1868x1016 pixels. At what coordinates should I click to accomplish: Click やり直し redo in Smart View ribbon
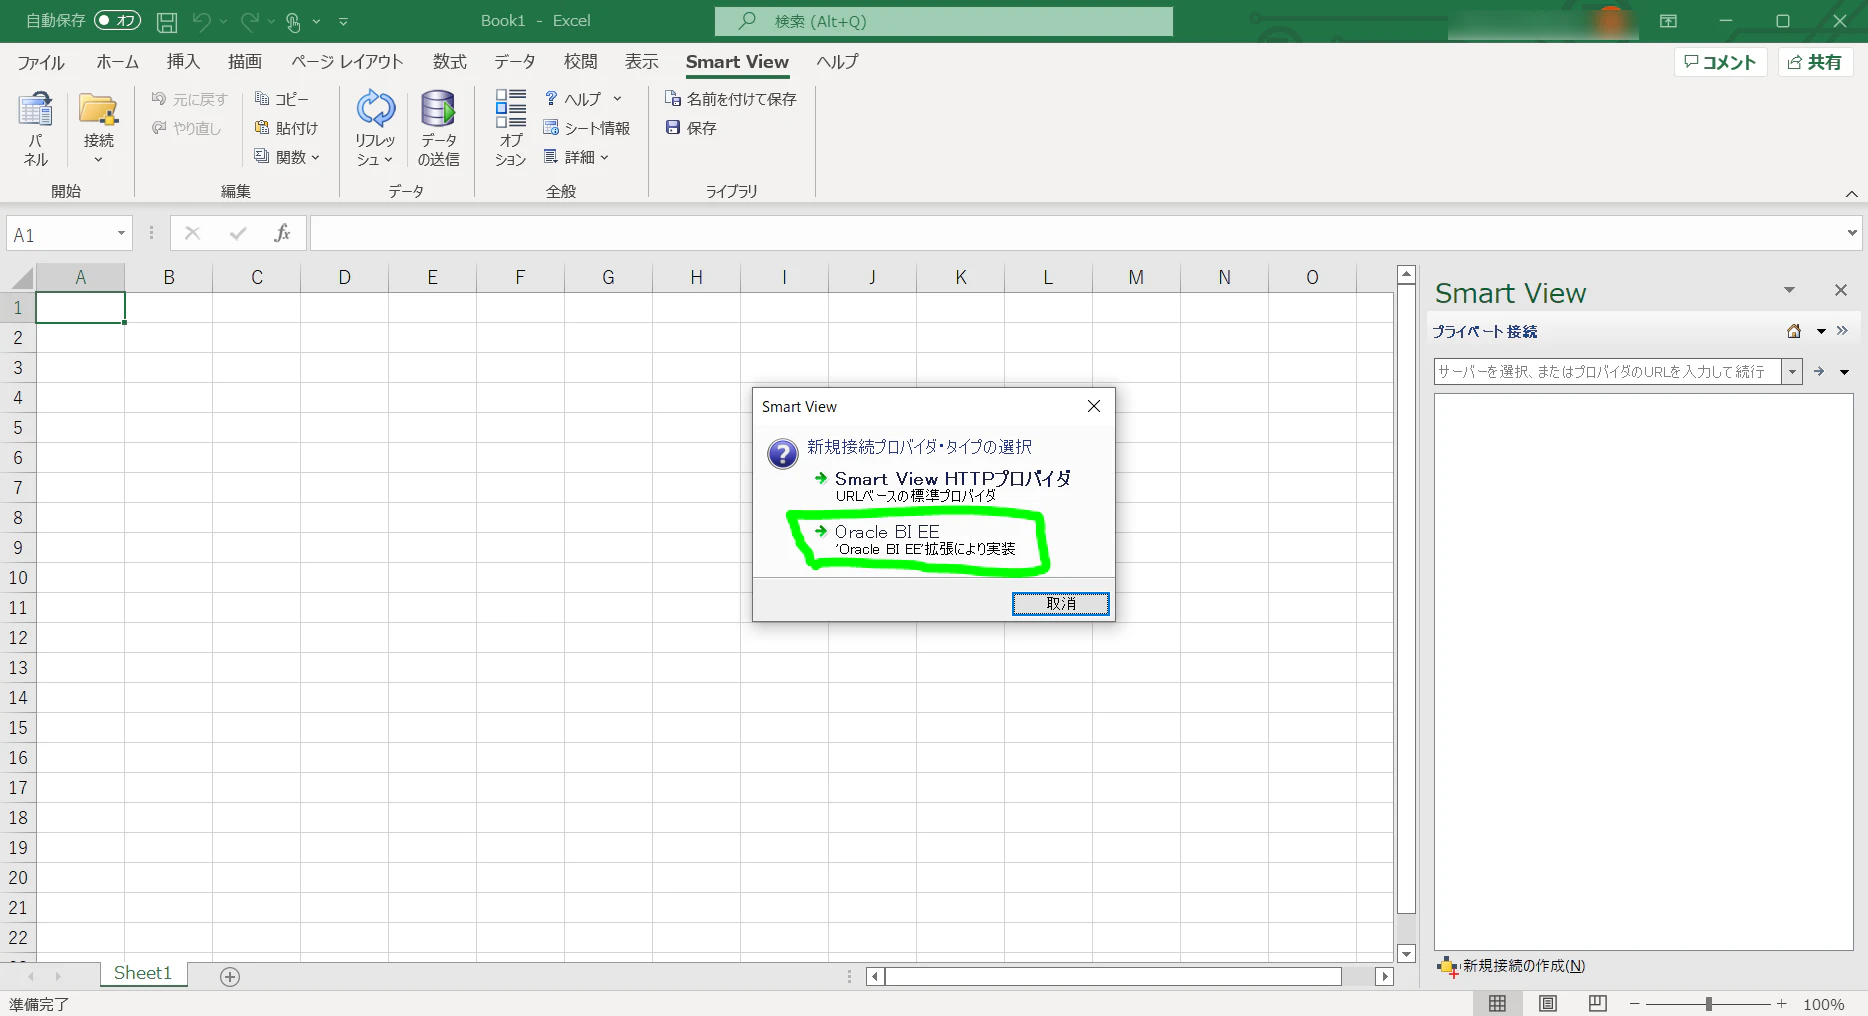tap(186, 128)
